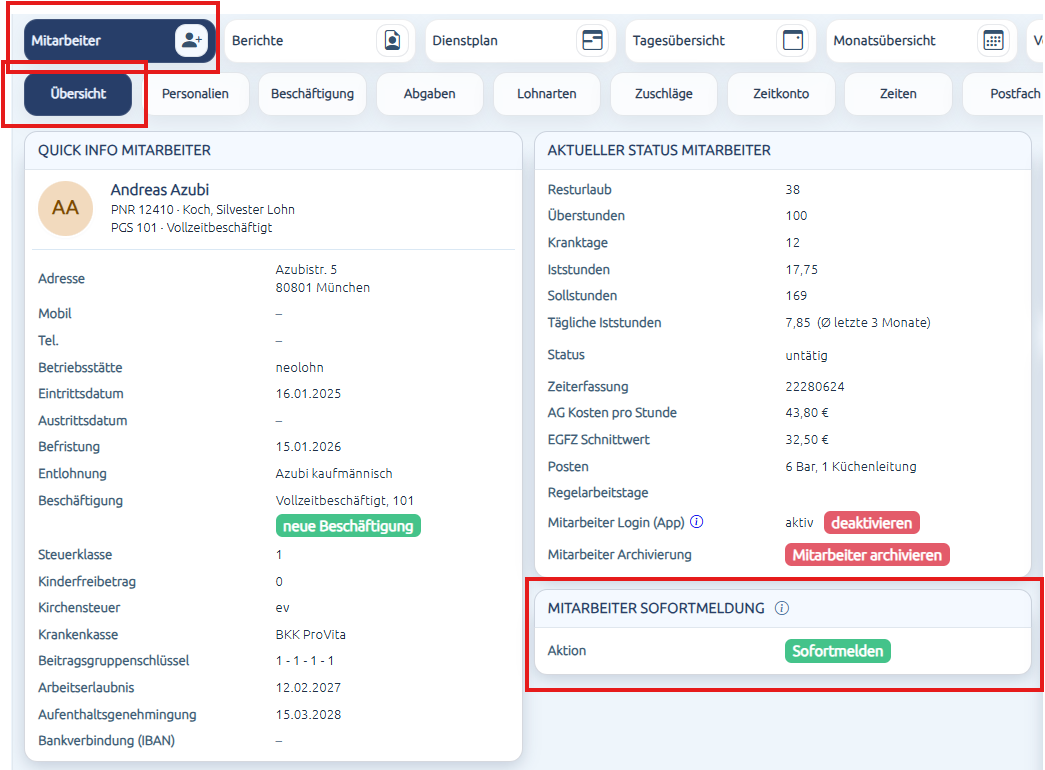The width and height of the screenshot is (1045, 770).
Task: Click the green Sofortmelden button
Action: (838, 651)
